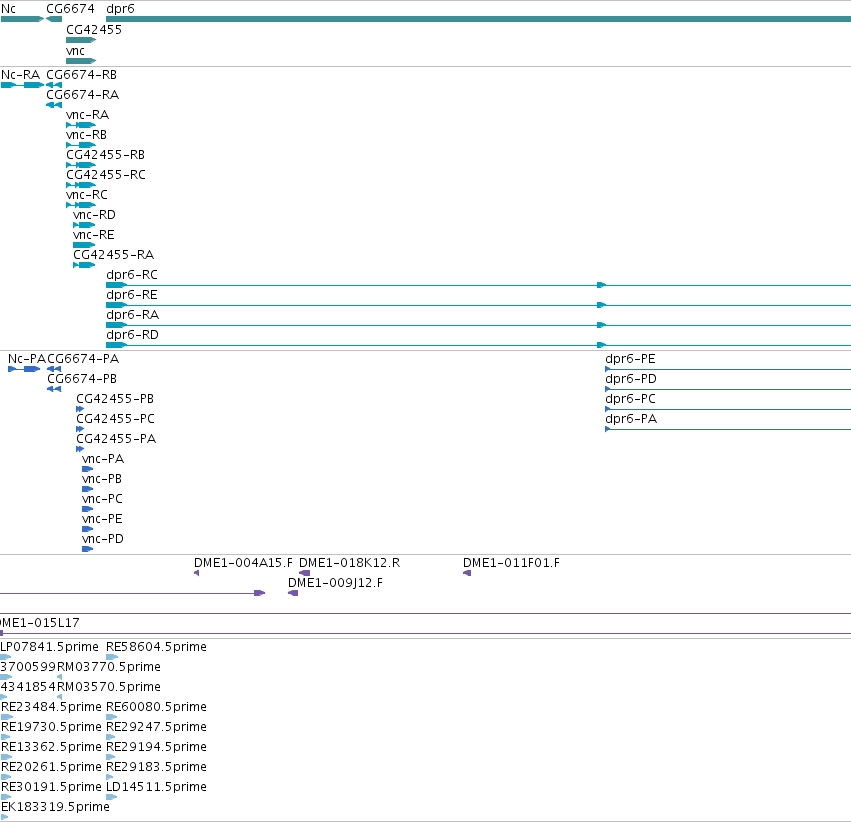The image size is (851, 822).
Task: Click the vnc-PA protein
Action: point(87,469)
